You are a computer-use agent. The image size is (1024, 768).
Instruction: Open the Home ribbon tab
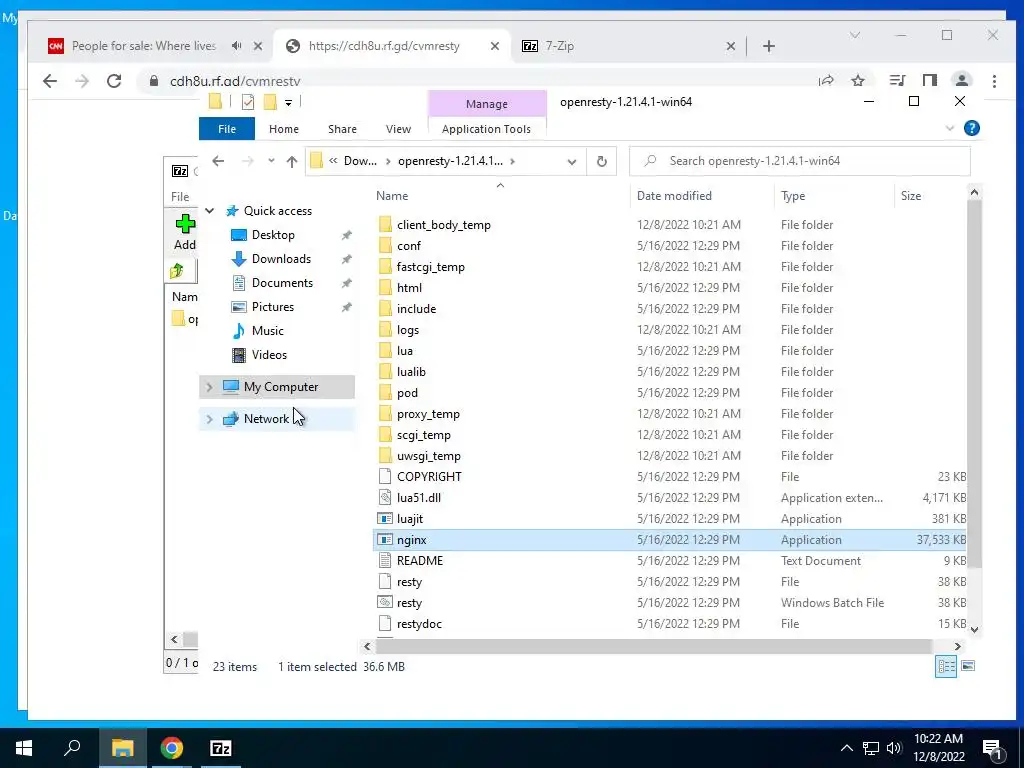coord(283,129)
